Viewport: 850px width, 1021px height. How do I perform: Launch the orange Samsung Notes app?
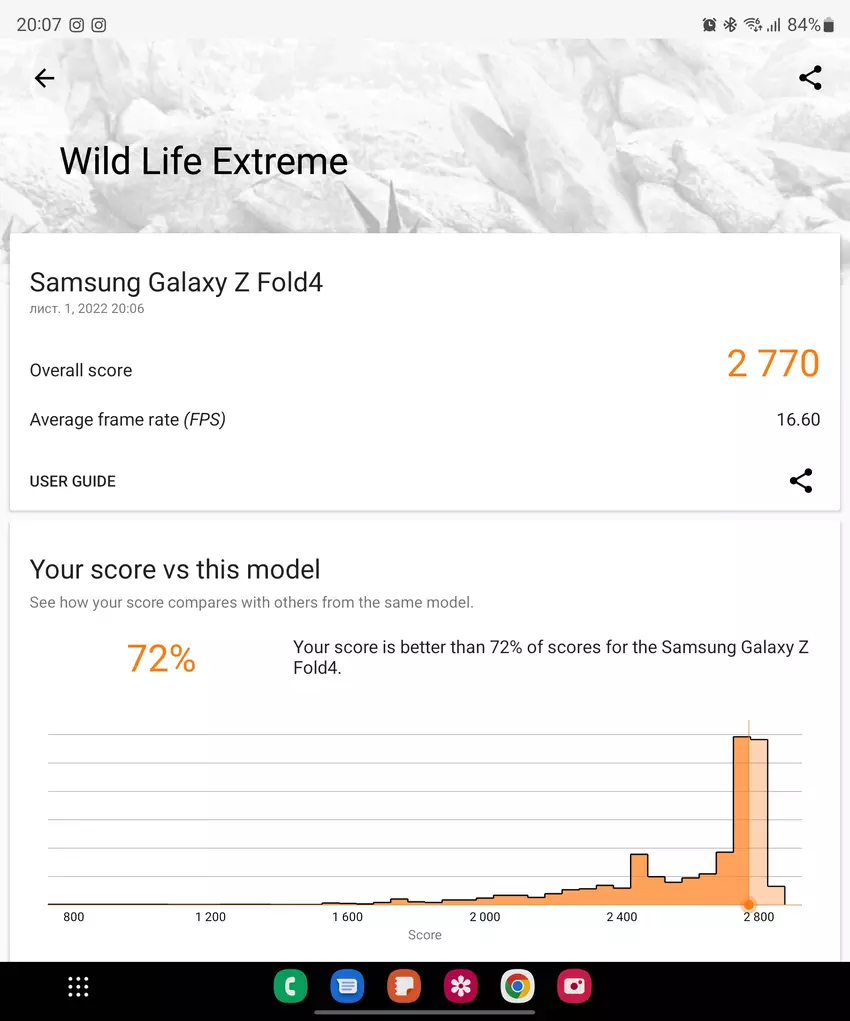404,987
